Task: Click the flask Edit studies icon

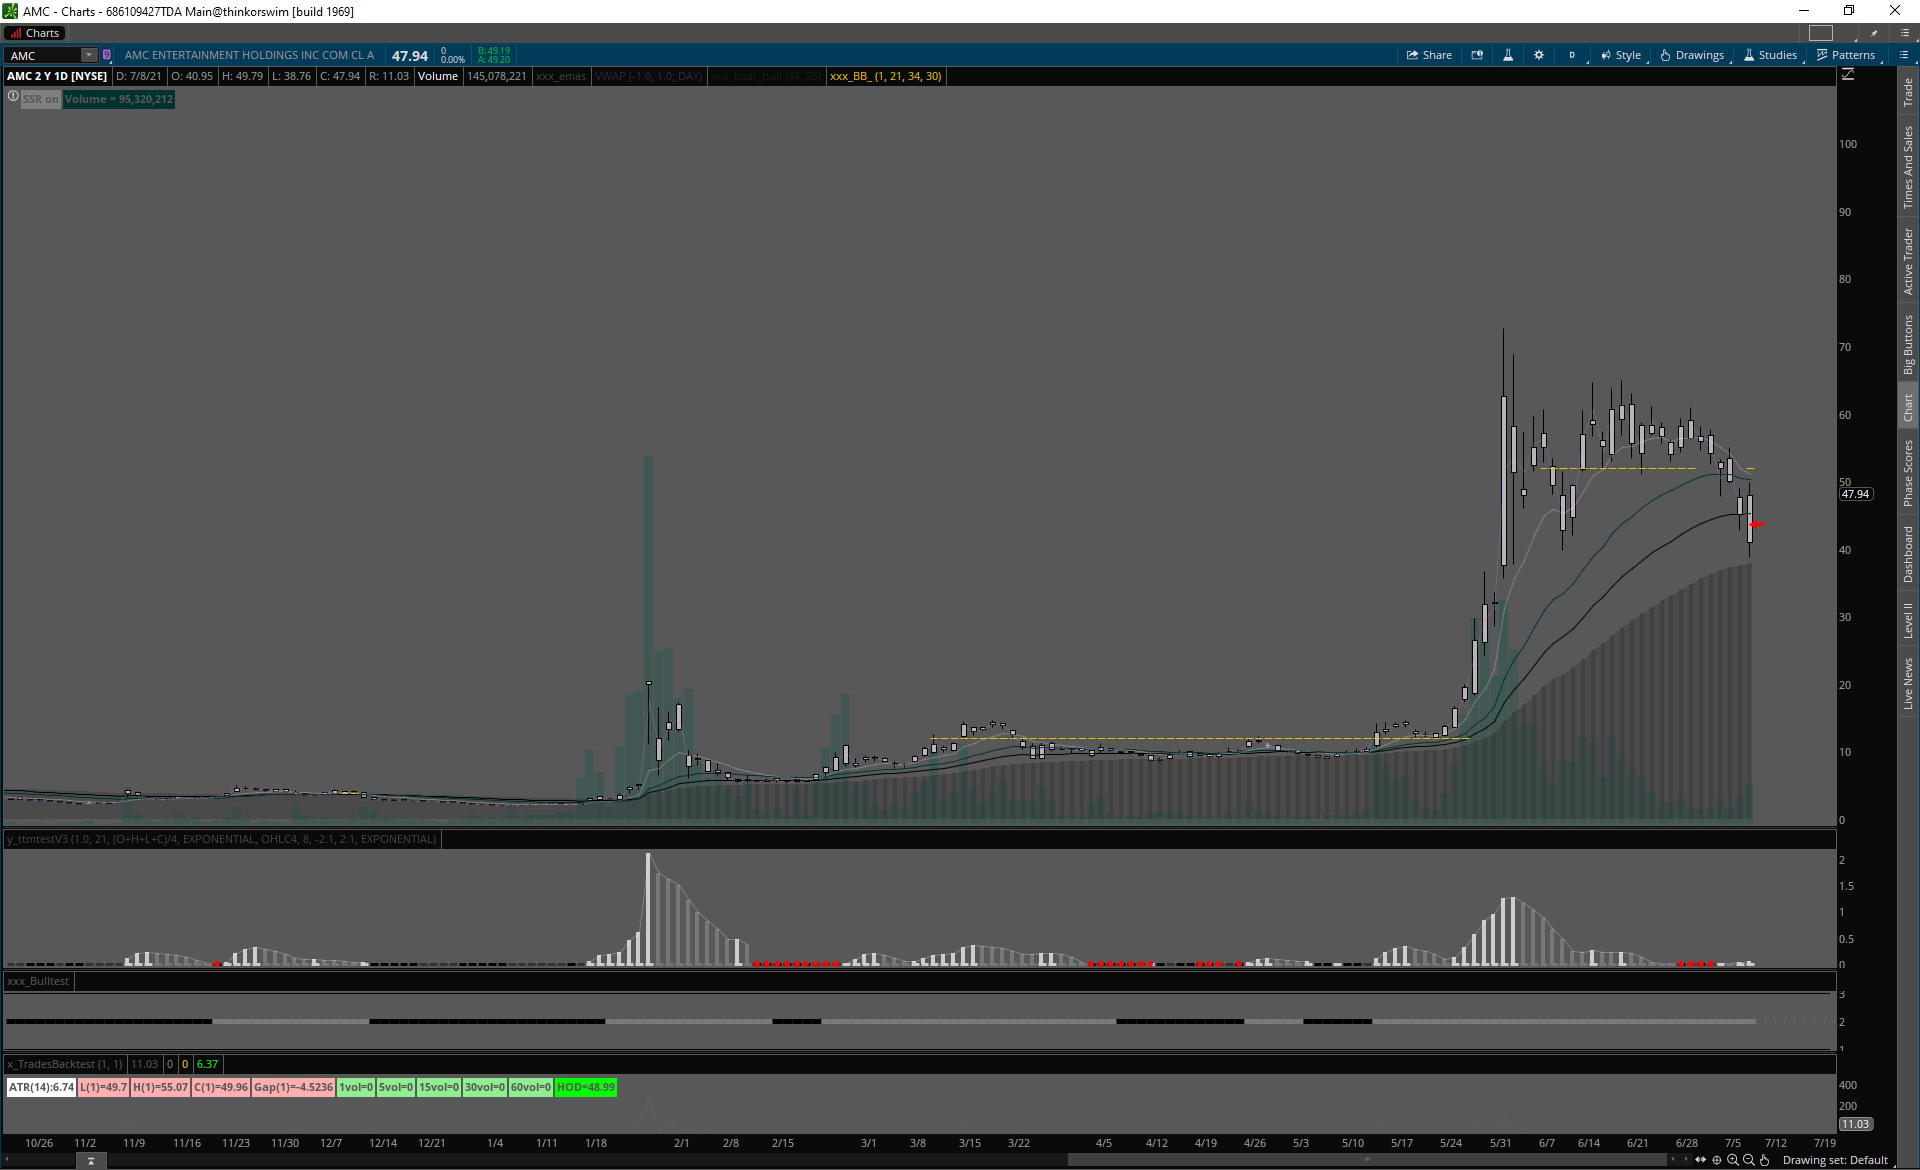Action: [x=1508, y=55]
